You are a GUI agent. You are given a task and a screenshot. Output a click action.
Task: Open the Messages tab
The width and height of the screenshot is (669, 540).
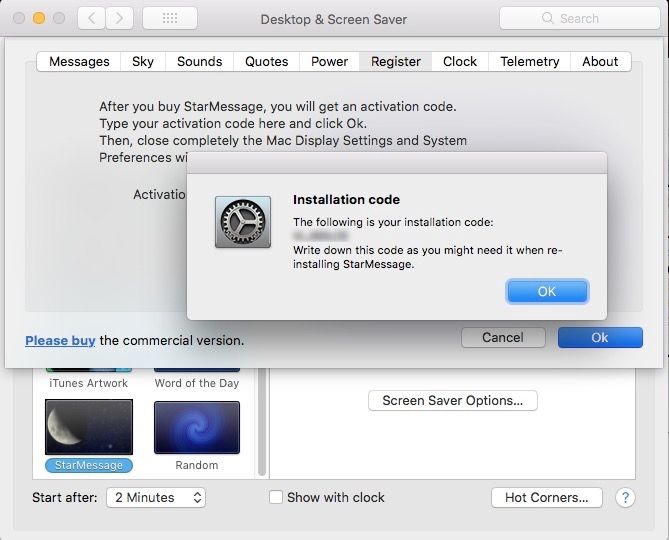click(x=79, y=61)
